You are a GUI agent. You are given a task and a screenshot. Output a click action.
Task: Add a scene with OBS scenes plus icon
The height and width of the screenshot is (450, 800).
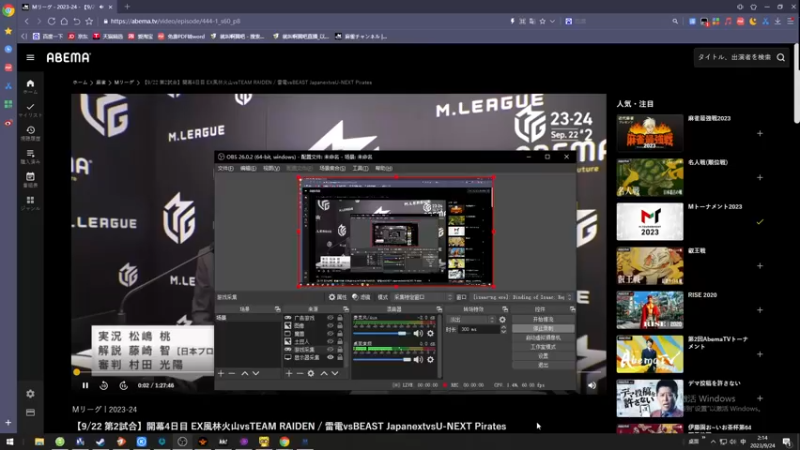(x=221, y=373)
